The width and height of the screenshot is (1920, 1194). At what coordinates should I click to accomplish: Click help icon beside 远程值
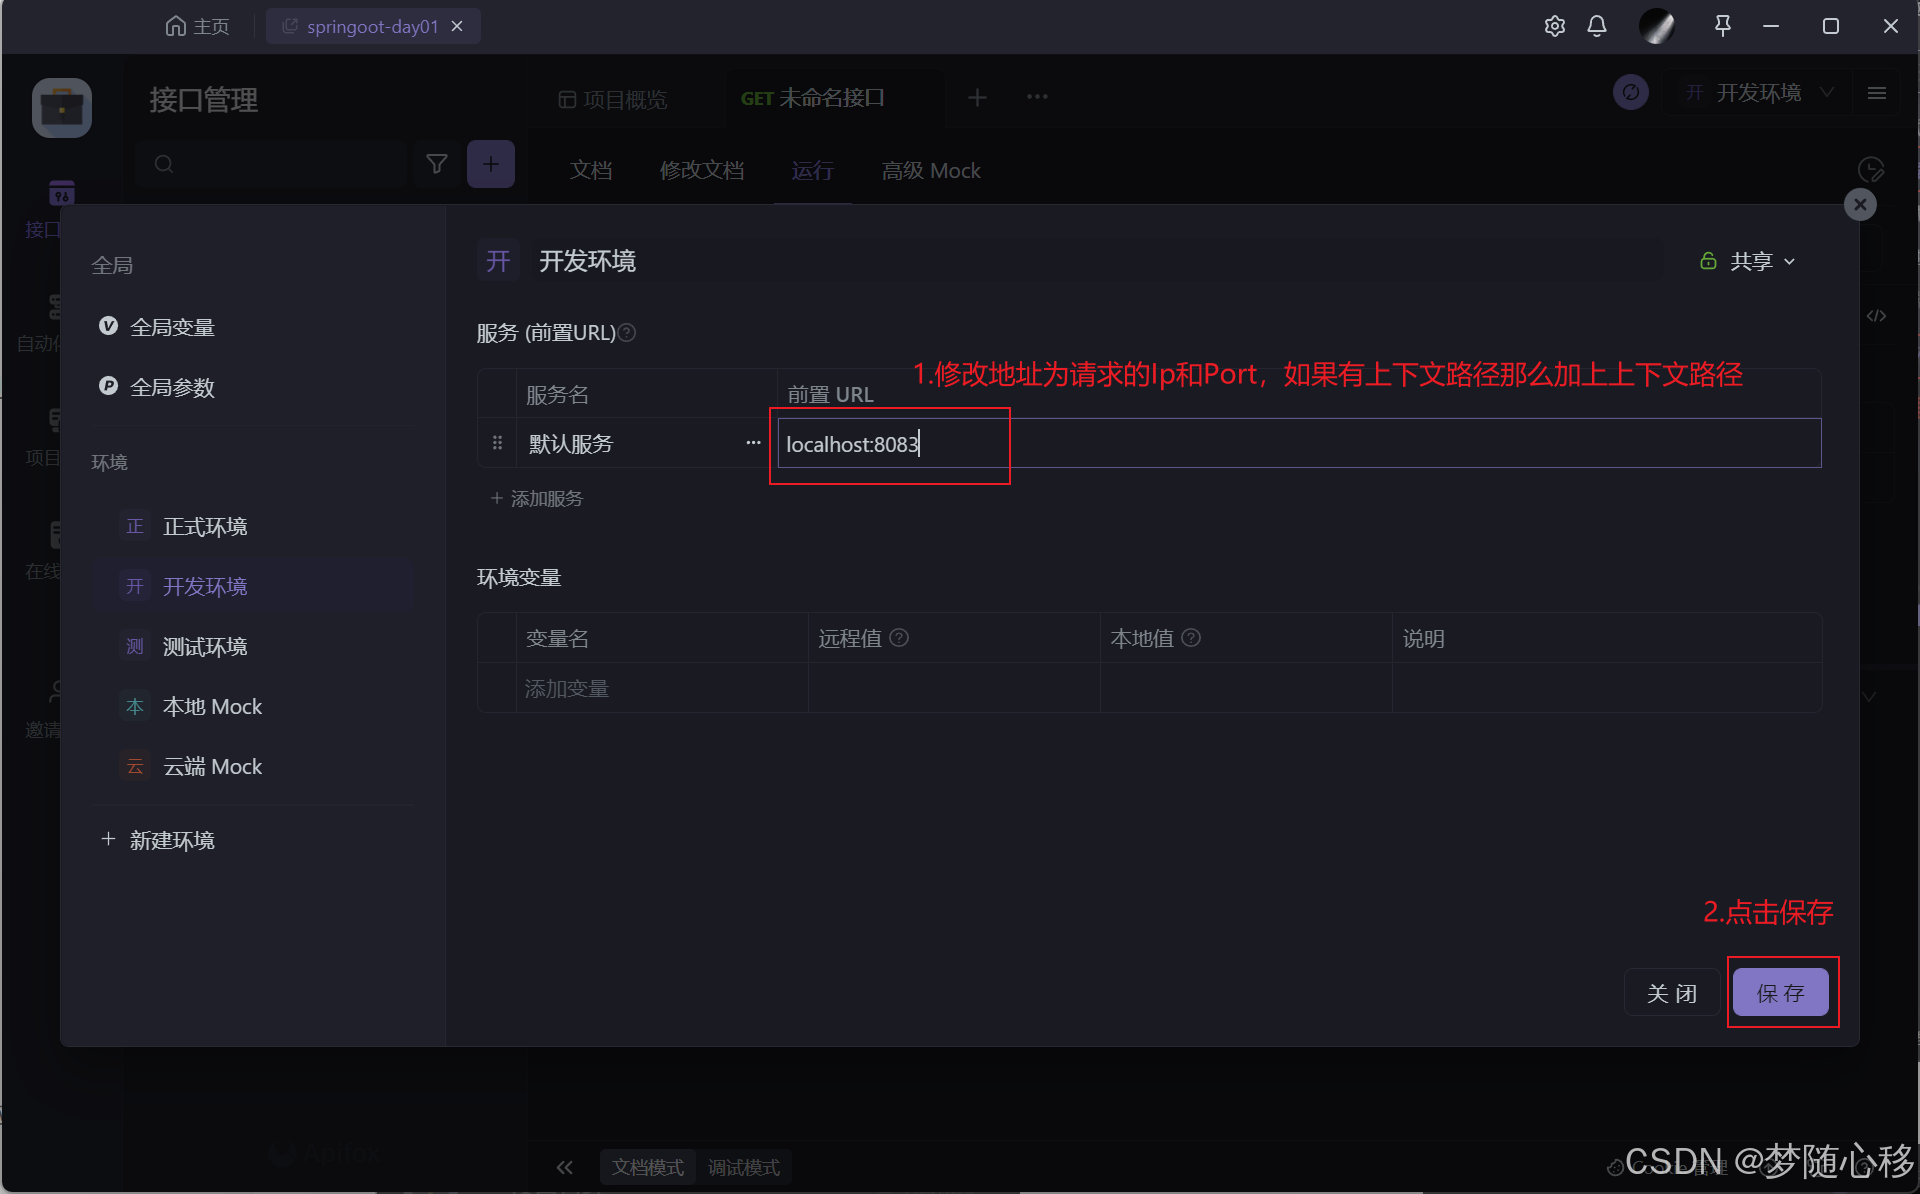[x=899, y=638]
